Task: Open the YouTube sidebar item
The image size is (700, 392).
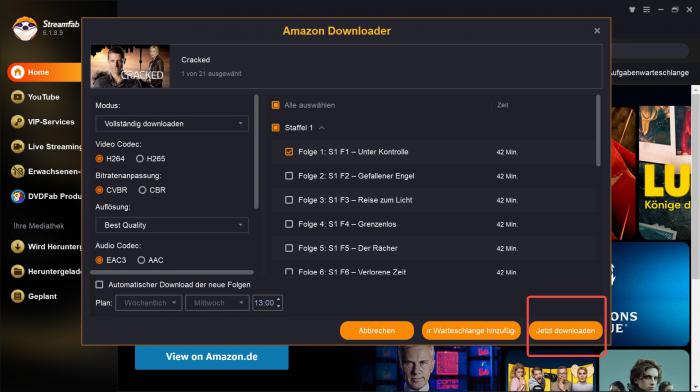Action: point(44,97)
